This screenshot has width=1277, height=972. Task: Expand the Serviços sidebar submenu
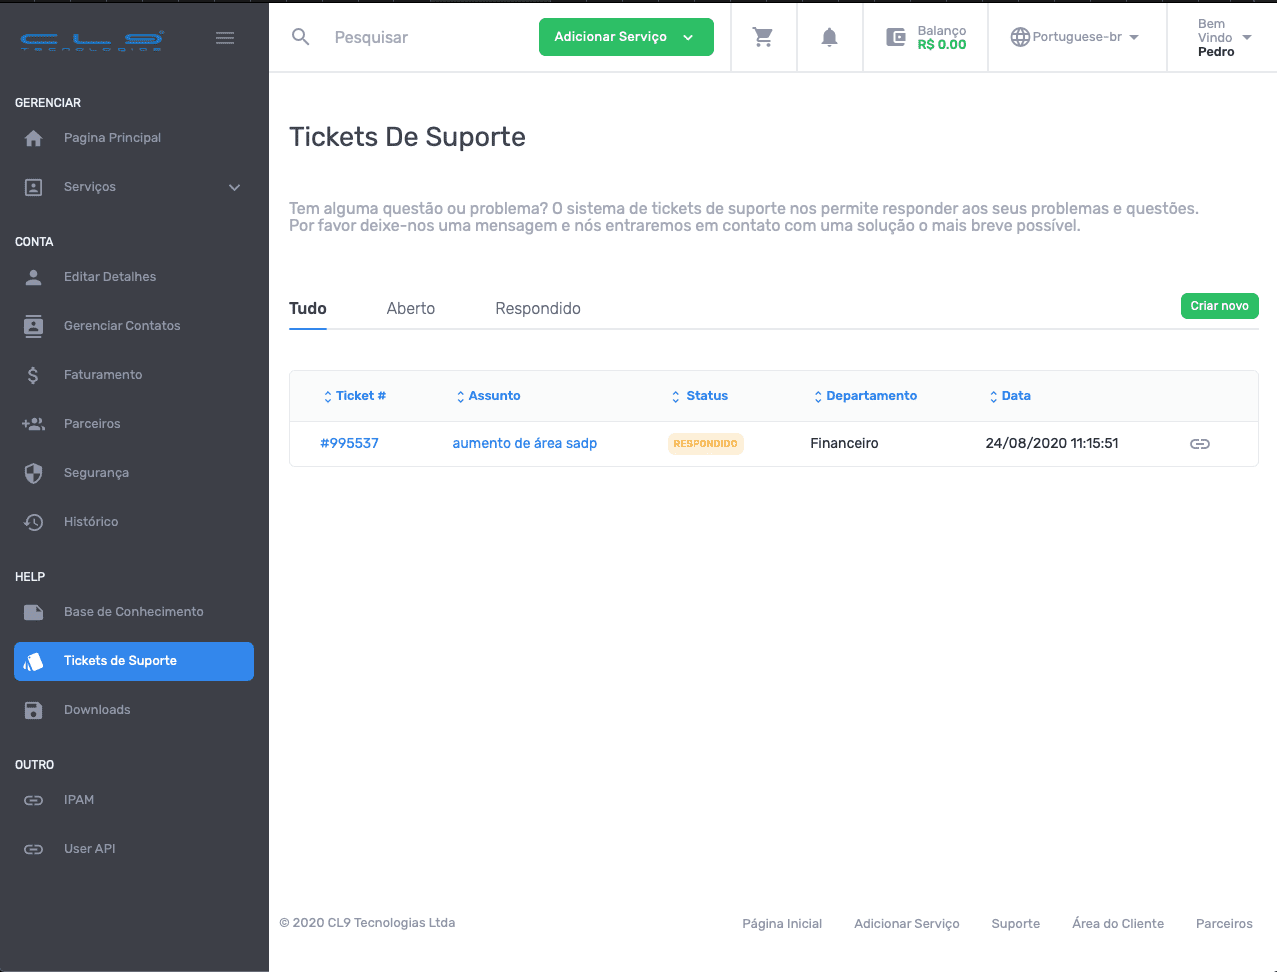pos(234,187)
